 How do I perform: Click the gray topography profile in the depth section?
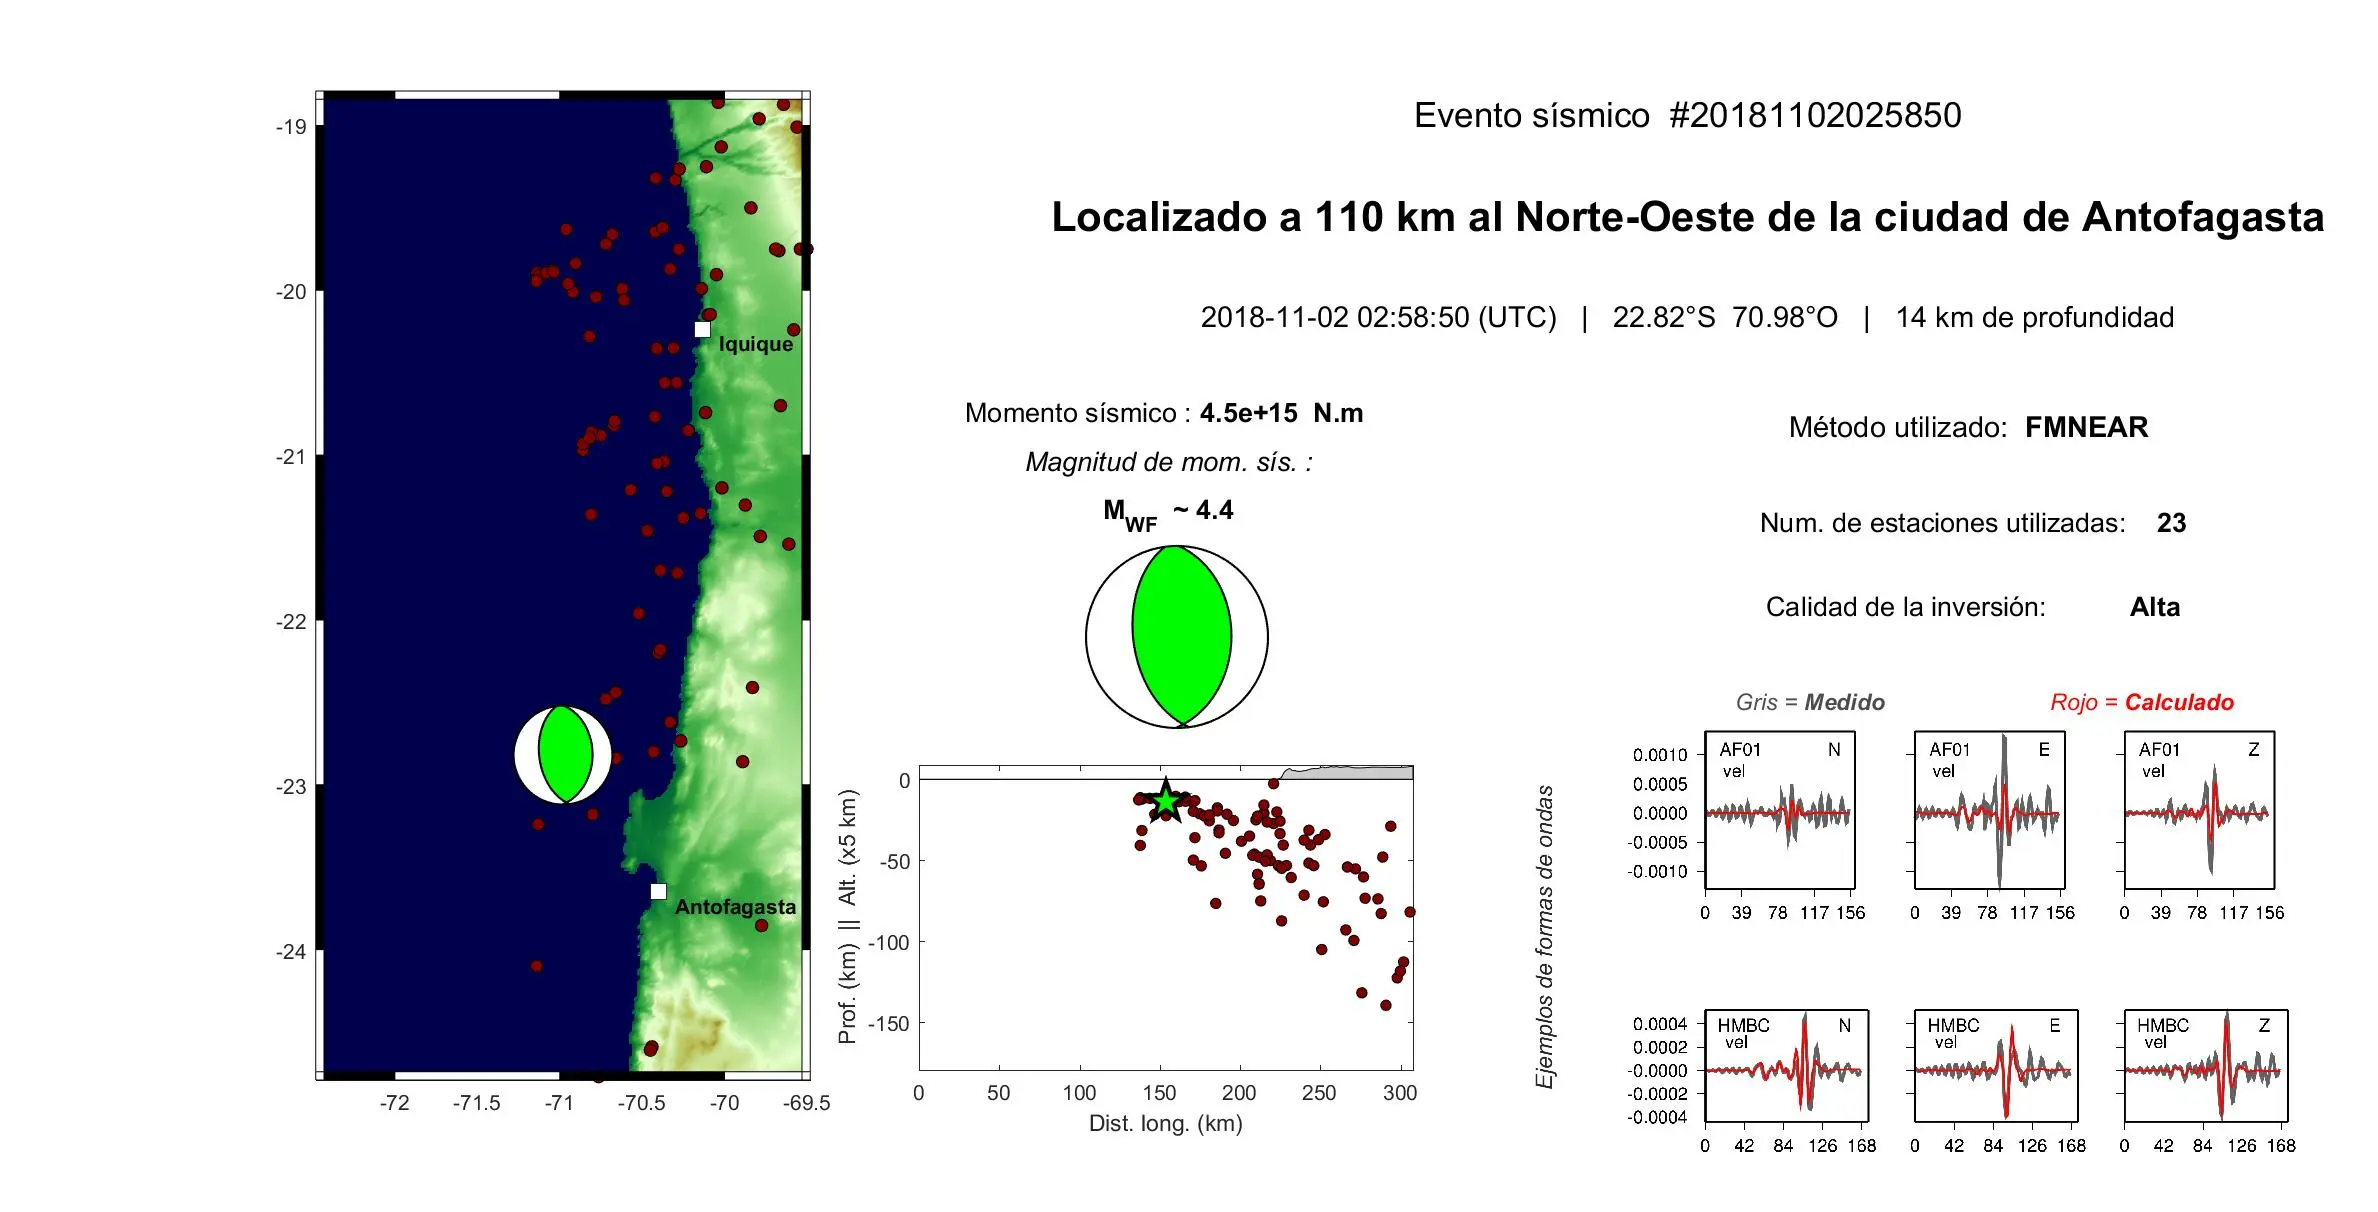[x=1350, y=773]
